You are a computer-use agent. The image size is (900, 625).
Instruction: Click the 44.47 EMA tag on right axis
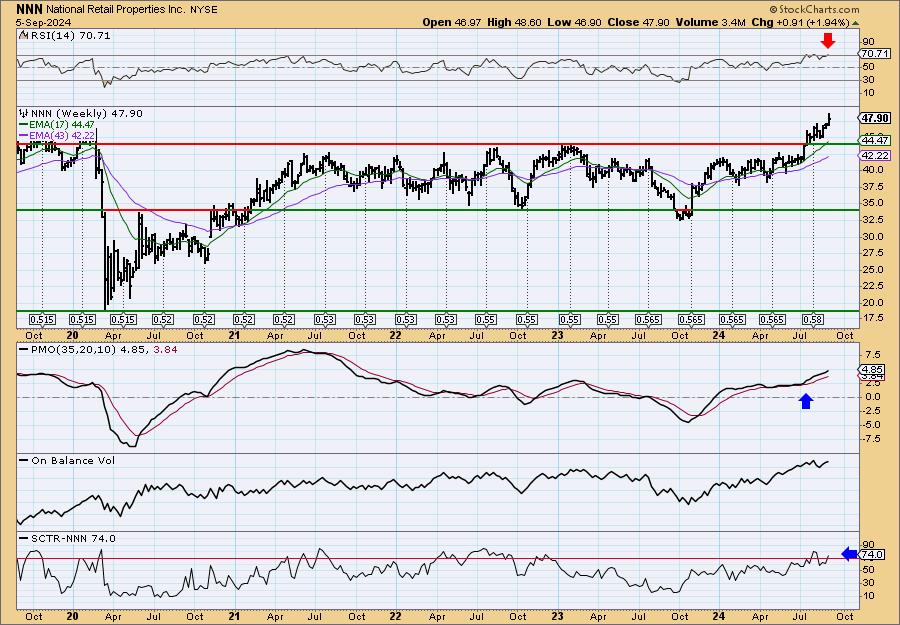874,141
